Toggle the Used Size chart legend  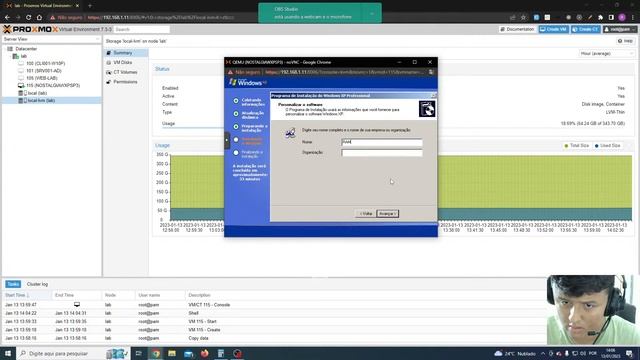pos(607,146)
